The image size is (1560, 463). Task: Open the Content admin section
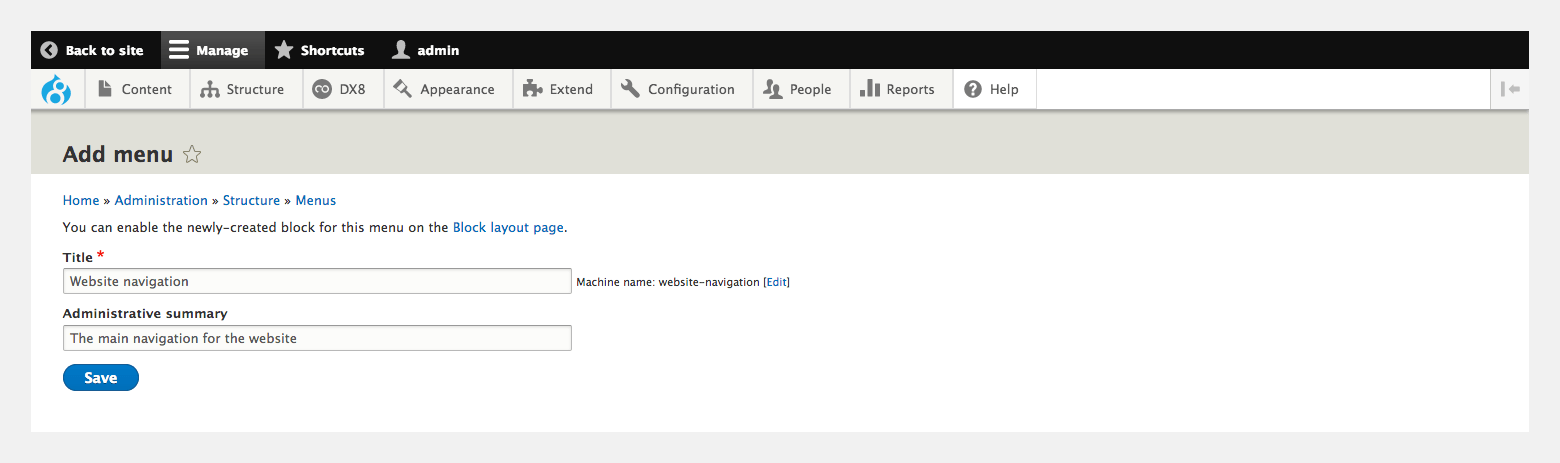(x=135, y=89)
